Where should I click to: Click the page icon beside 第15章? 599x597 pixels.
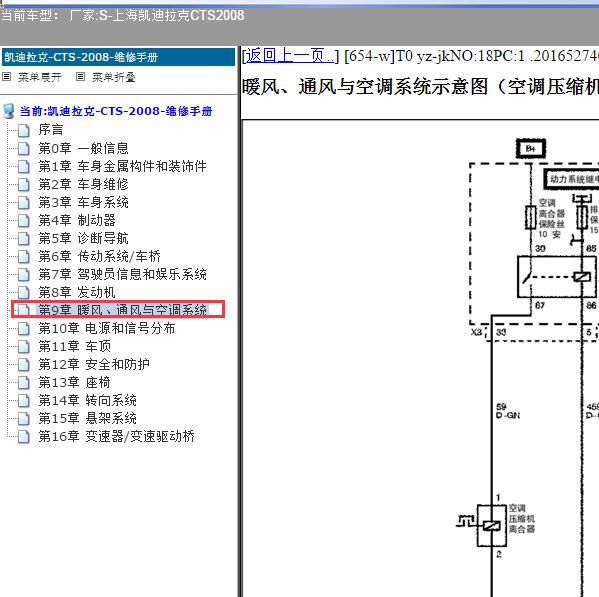[24, 419]
